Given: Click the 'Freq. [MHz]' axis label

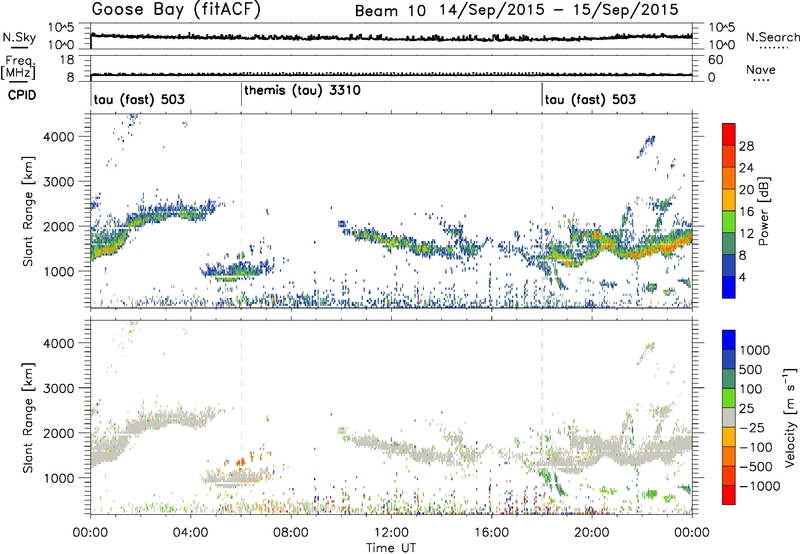Looking at the screenshot, I should [18, 68].
